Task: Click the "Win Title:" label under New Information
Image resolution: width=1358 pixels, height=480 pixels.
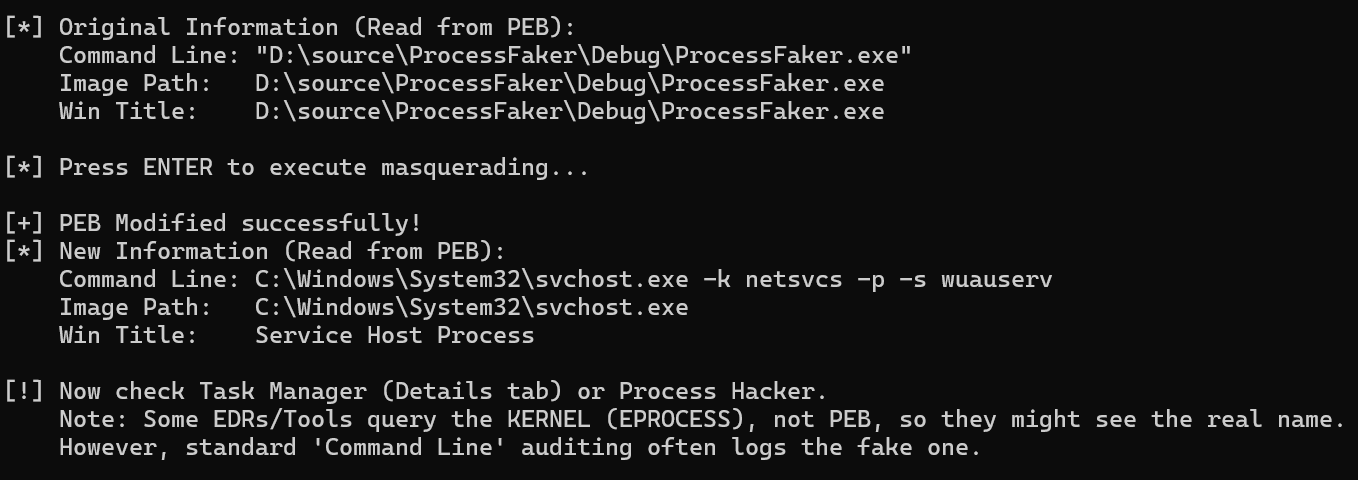Action: tap(128, 335)
